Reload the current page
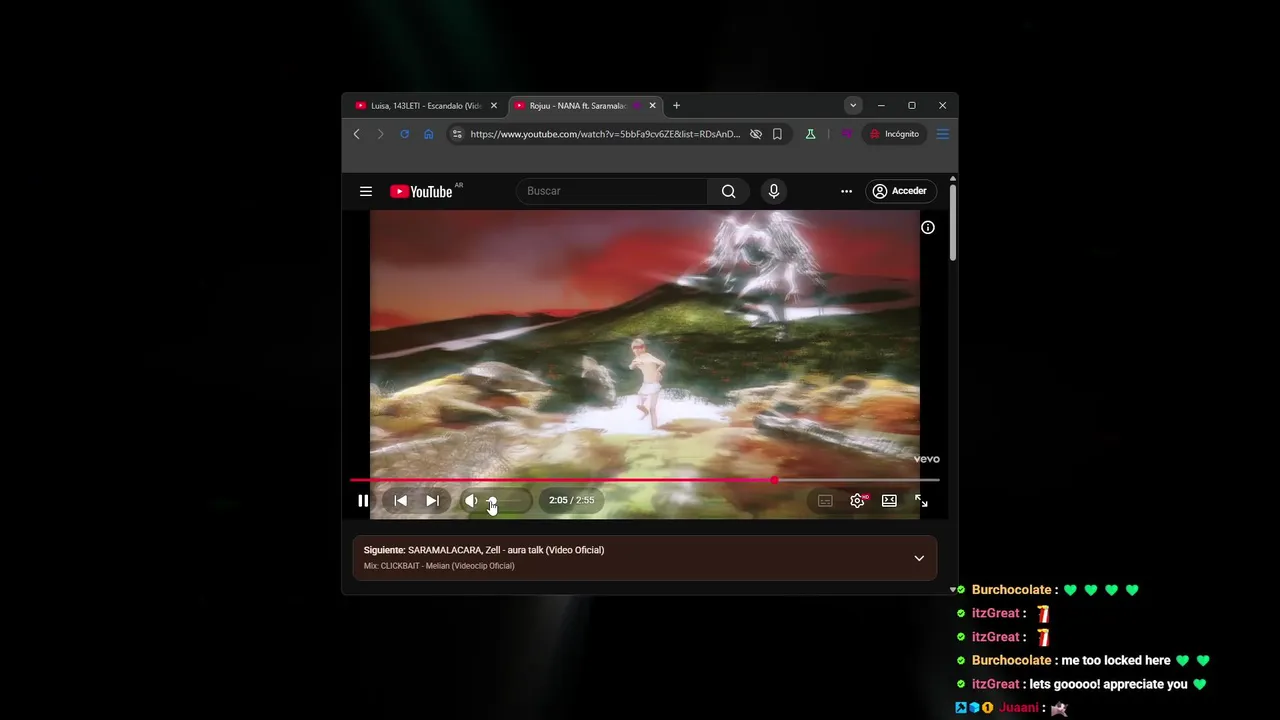The image size is (1280, 720). click(404, 134)
